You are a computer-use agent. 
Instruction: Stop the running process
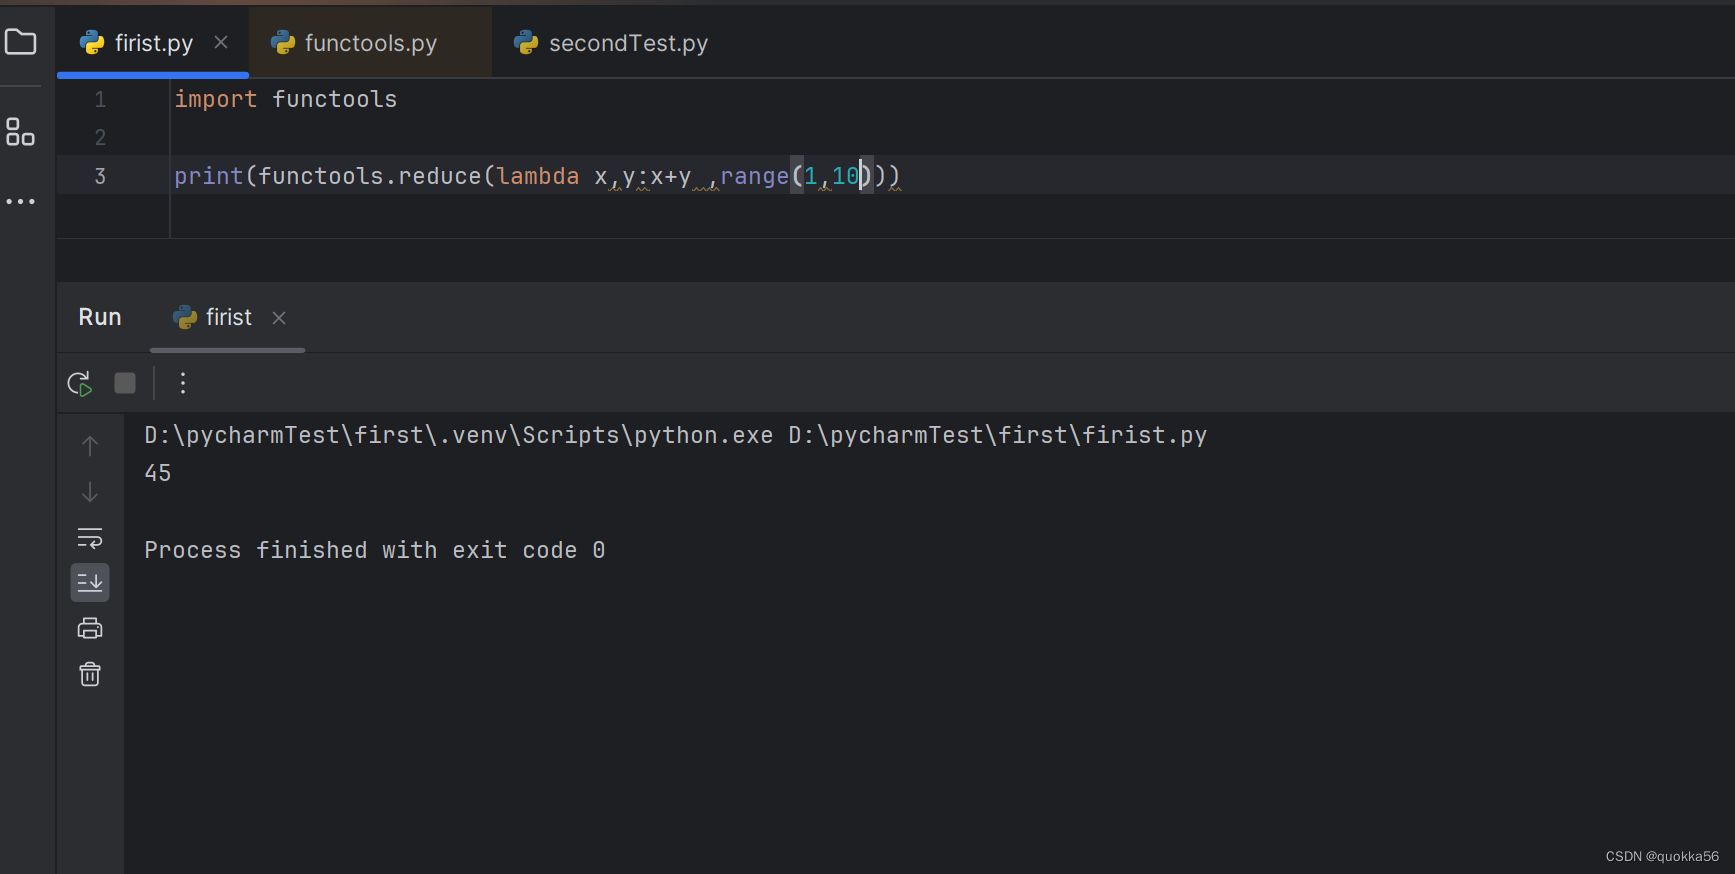125,383
